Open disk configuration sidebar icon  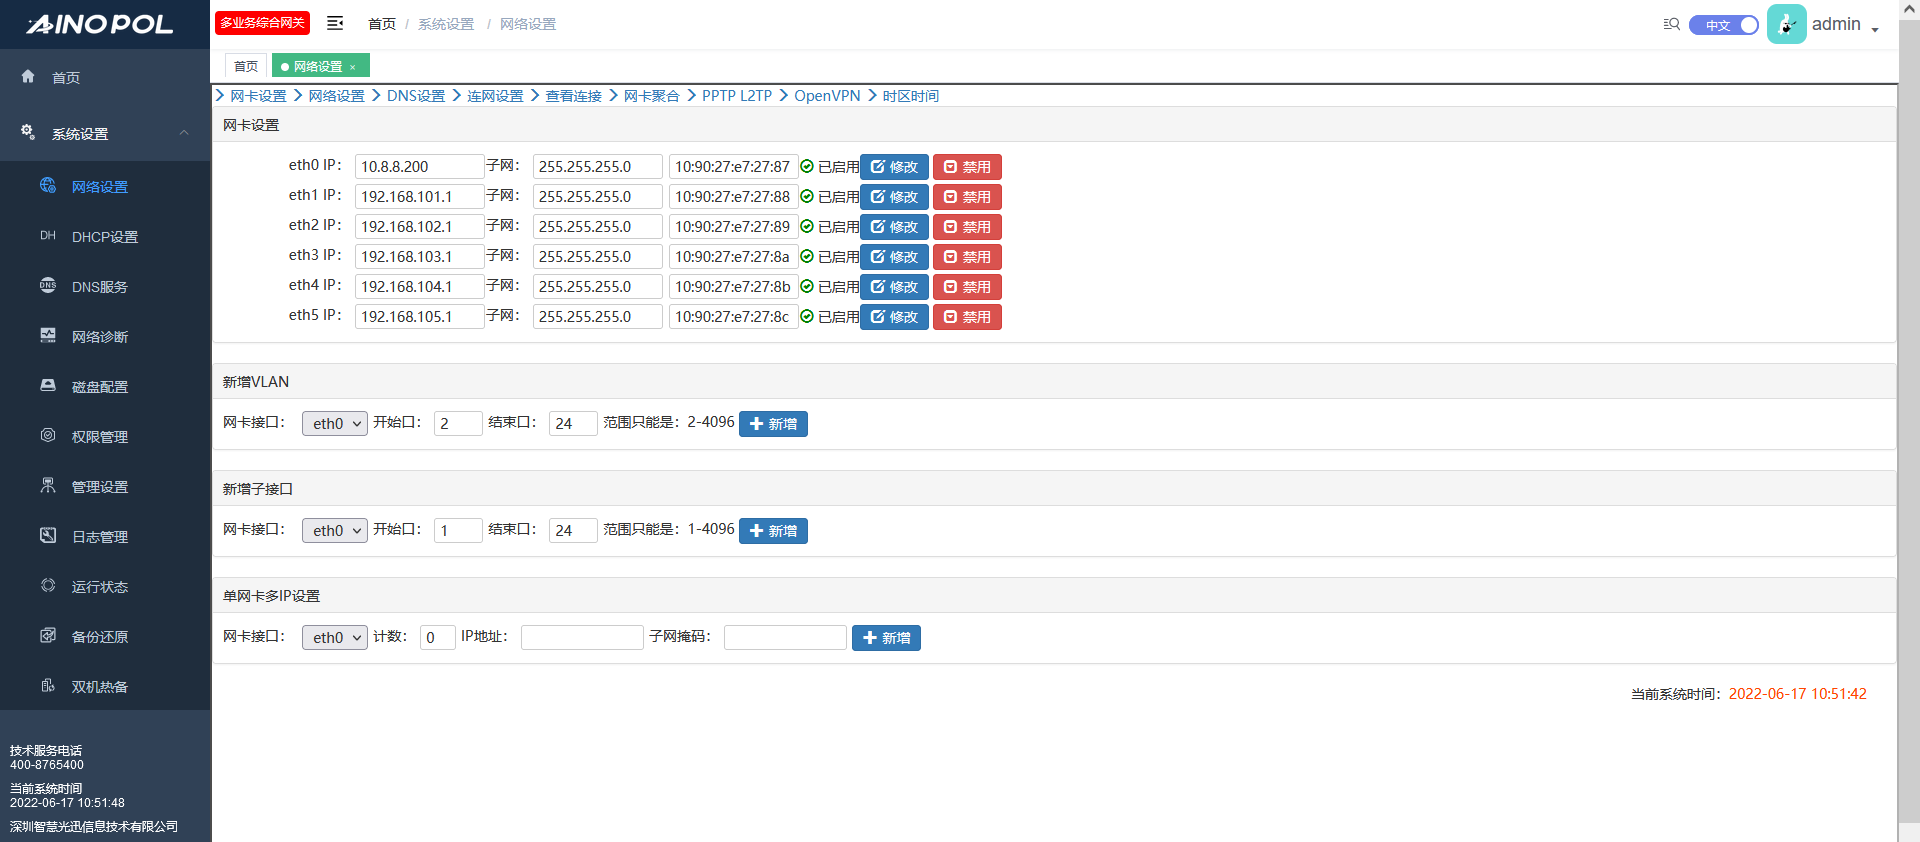(x=48, y=385)
